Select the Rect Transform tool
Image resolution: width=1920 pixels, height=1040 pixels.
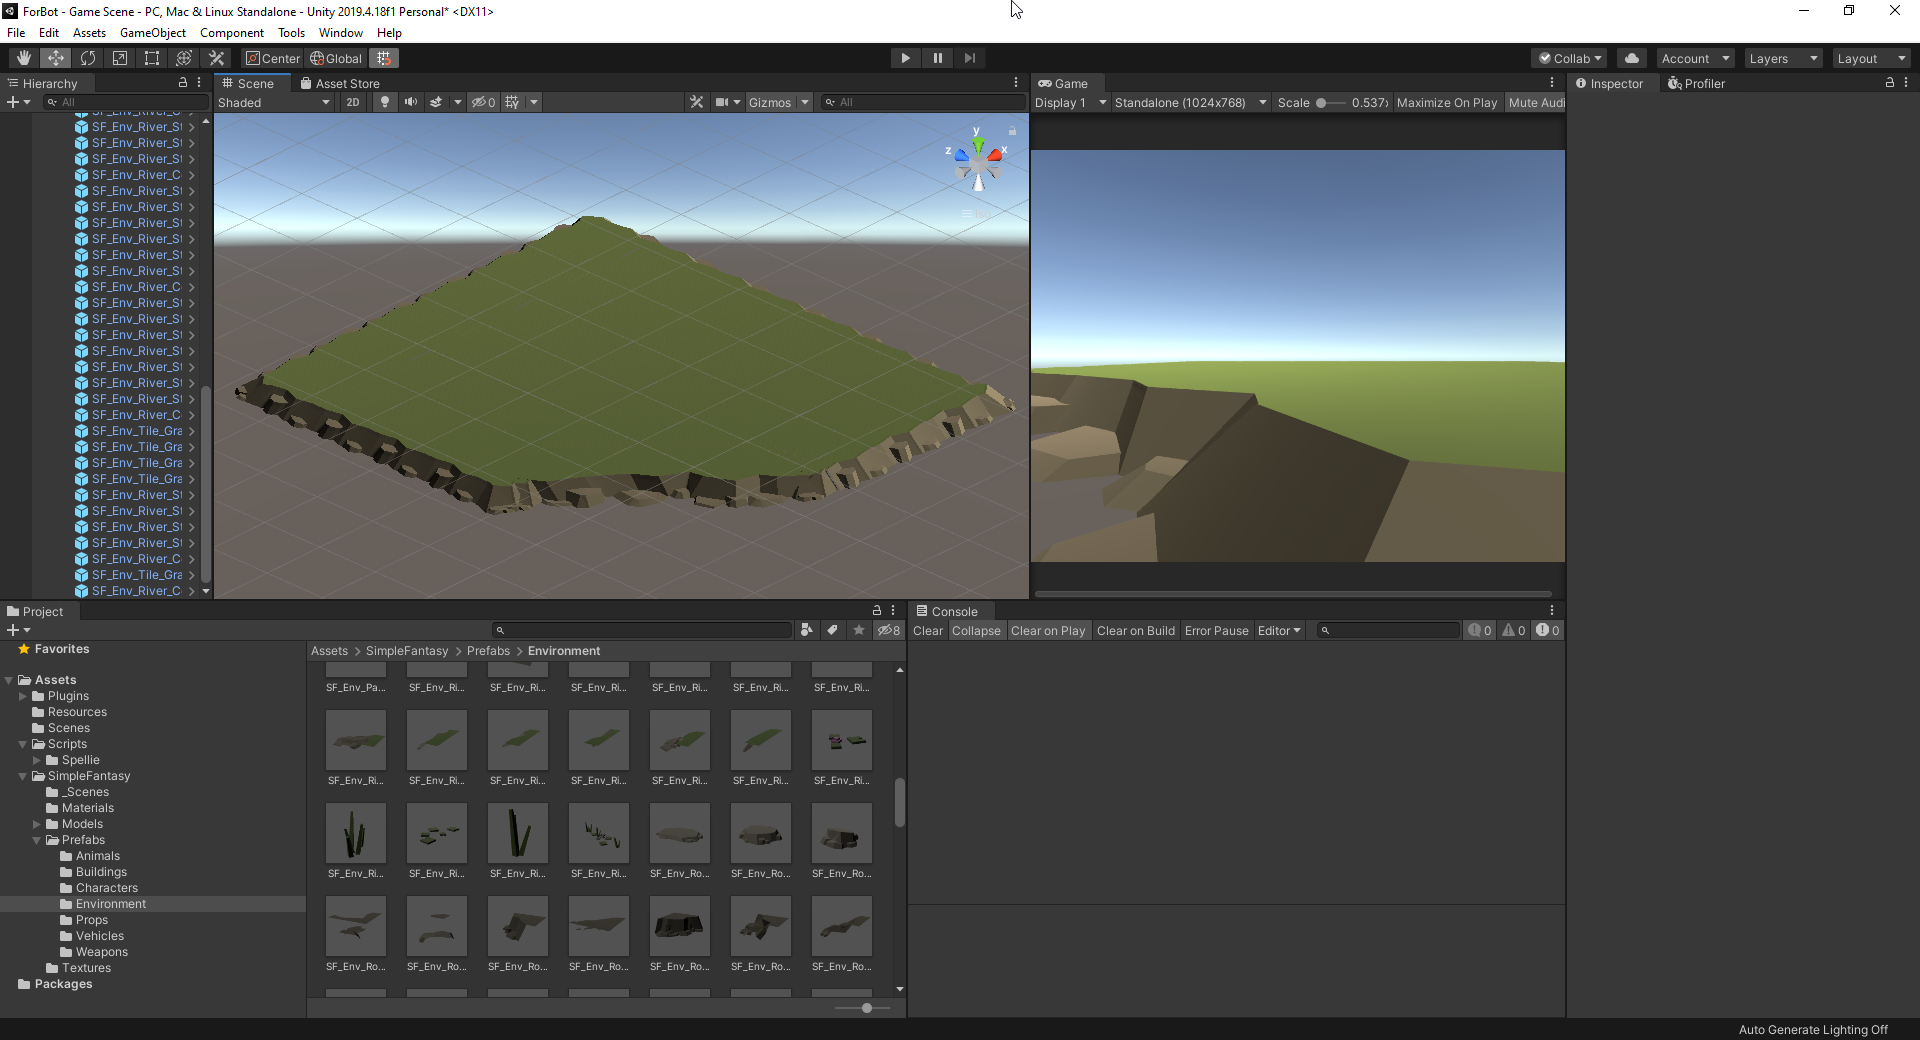pyautogui.click(x=152, y=58)
